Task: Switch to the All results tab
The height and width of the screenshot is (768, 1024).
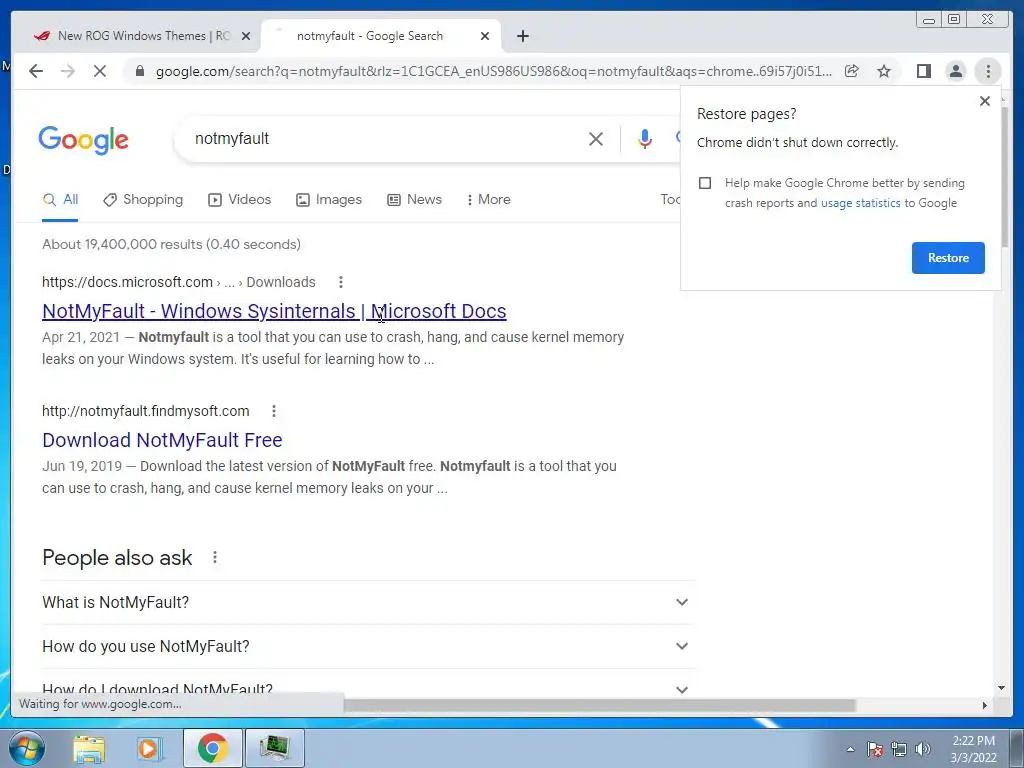Action: click(60, 200)
